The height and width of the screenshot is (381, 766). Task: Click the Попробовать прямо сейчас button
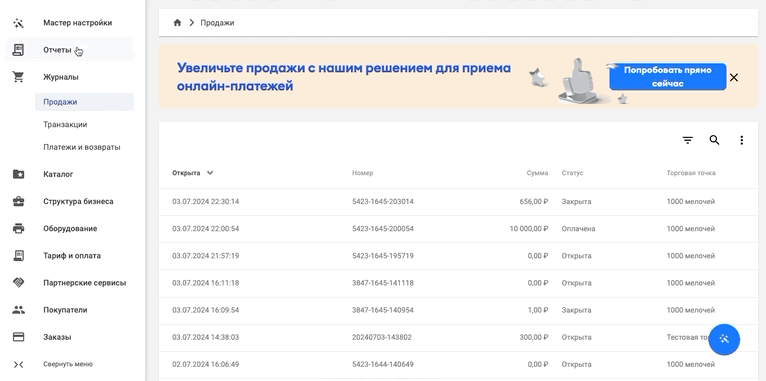click(667, 77)
